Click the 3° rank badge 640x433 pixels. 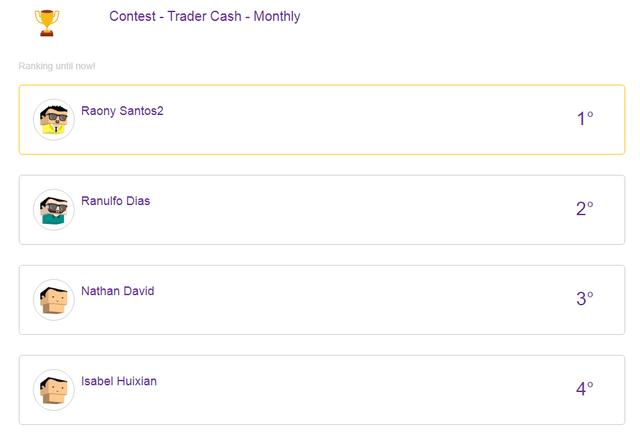coord(585,299)
